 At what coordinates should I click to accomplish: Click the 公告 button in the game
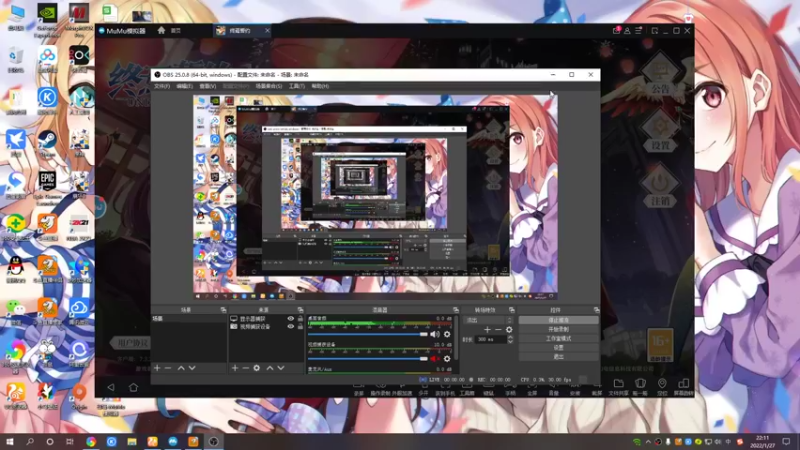pyautogui.click(x=660, y=73)
